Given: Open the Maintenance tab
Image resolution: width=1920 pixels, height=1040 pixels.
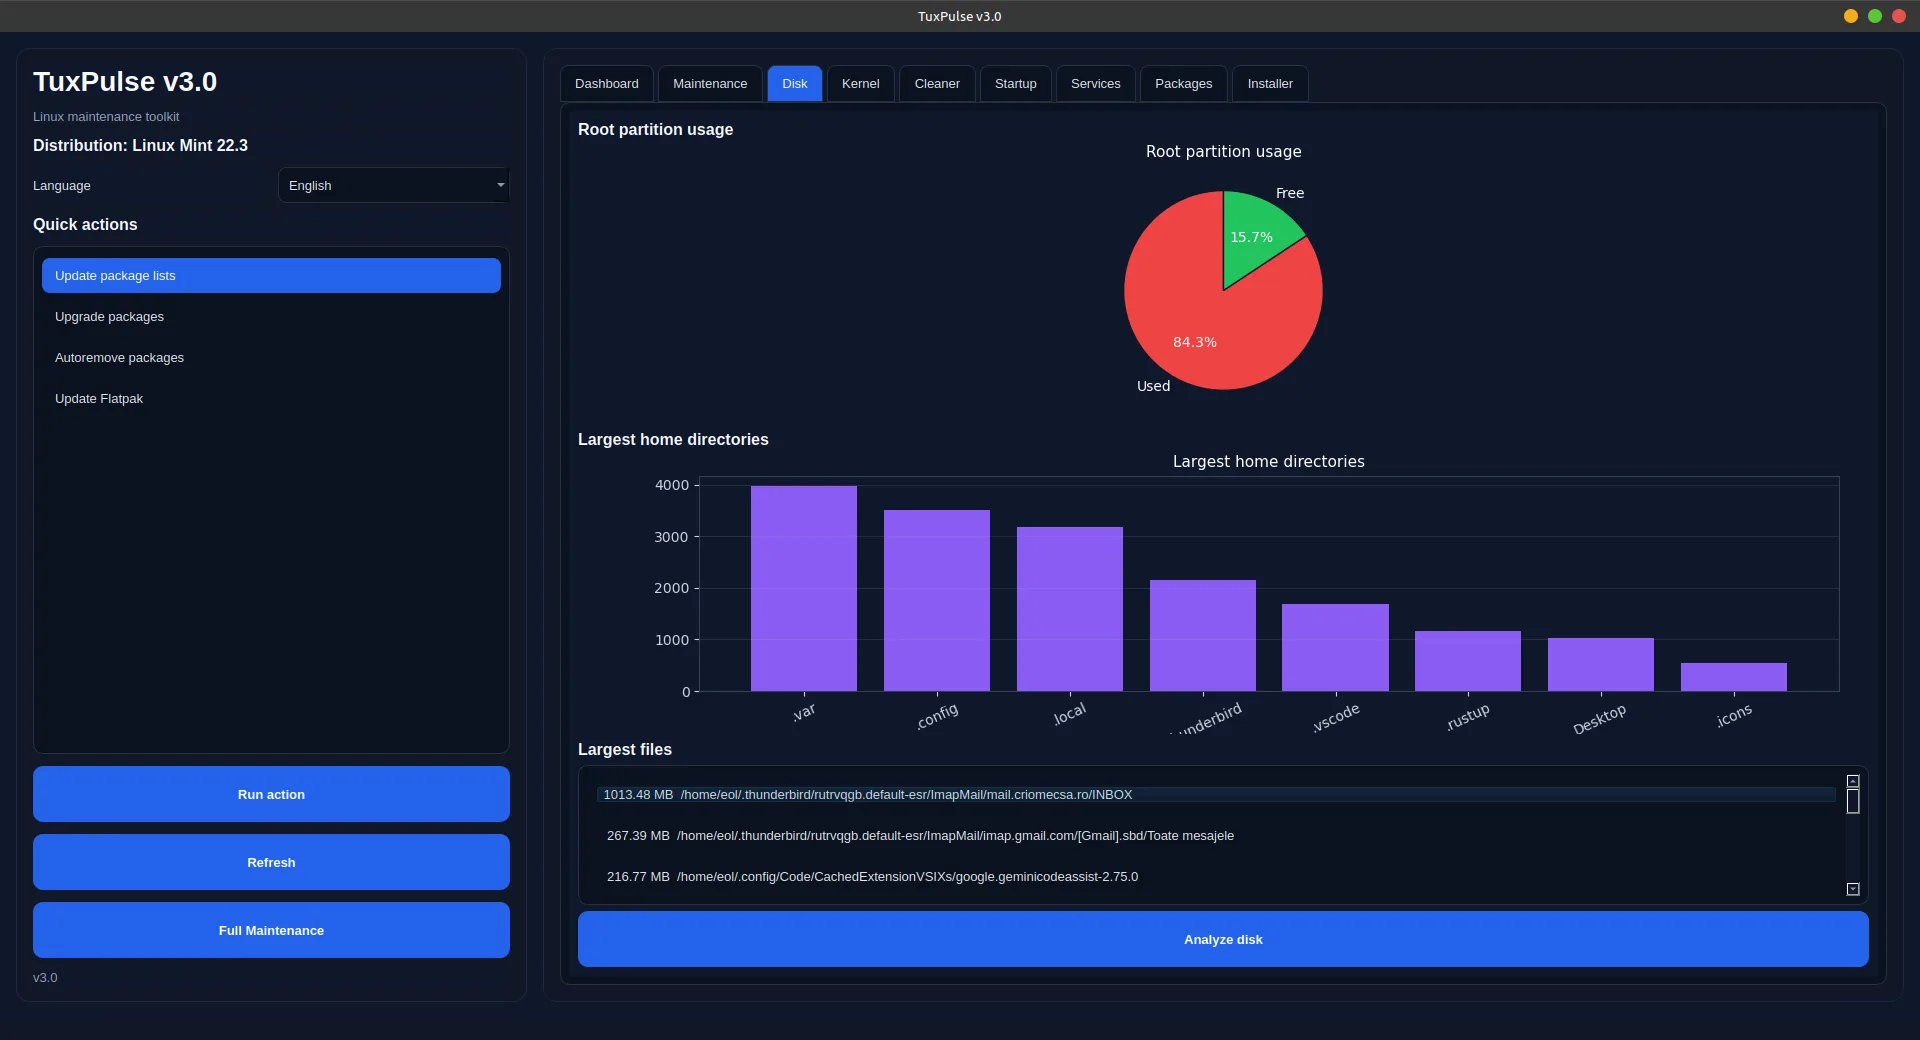Looking at the screenshot, I should (x=709, y=84).
